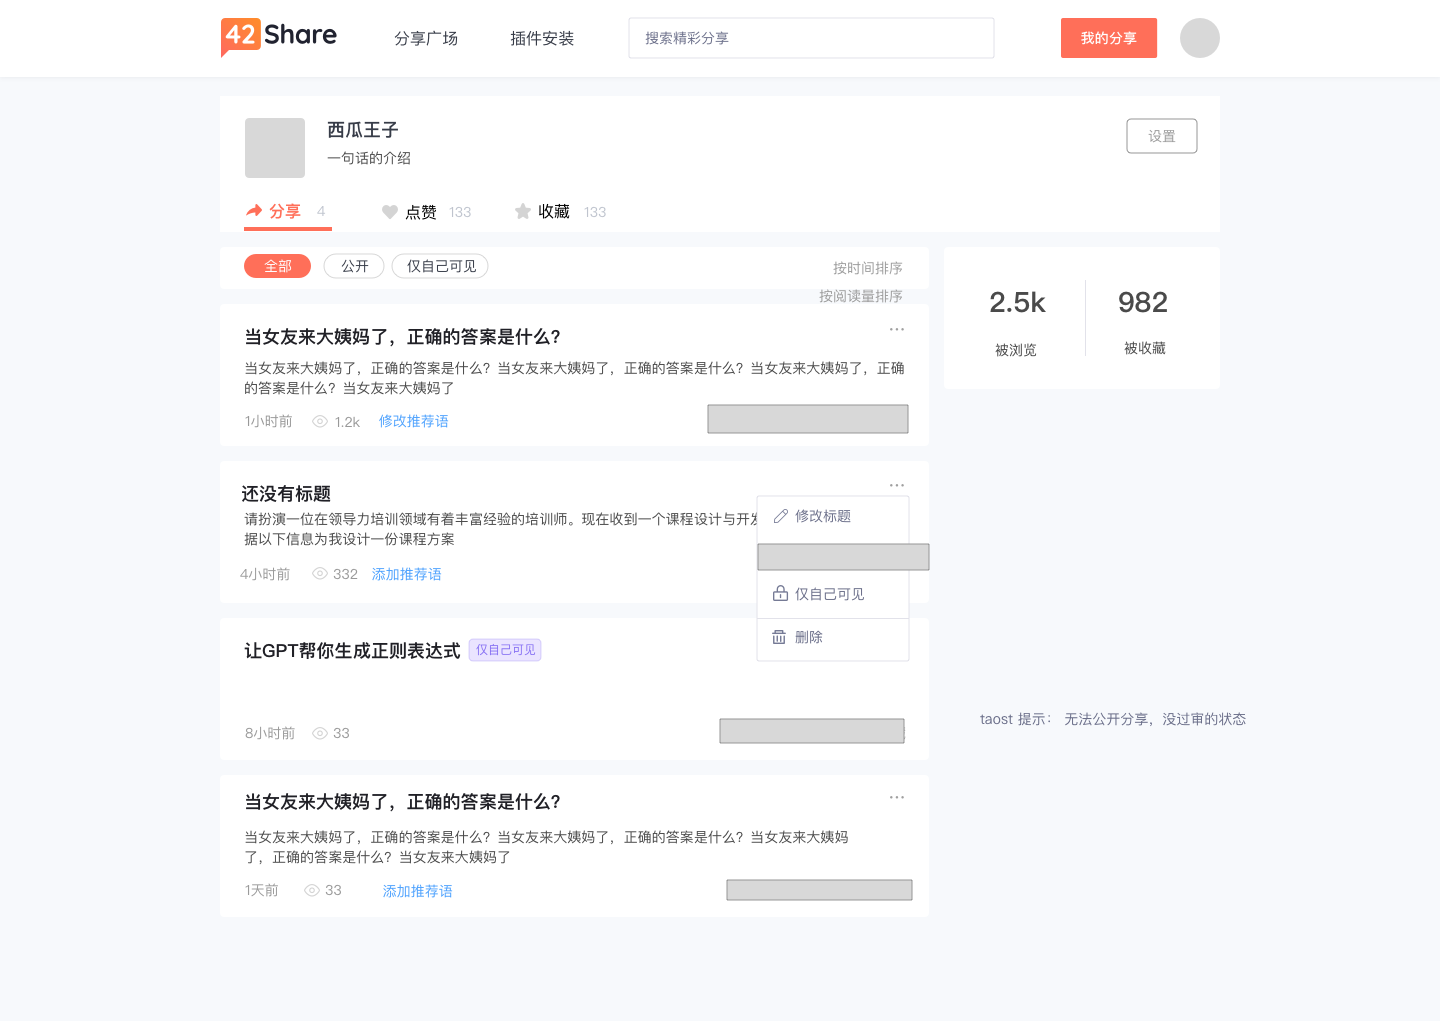Click 添加推荐语 on 还没有标题 post

point(407,574)
